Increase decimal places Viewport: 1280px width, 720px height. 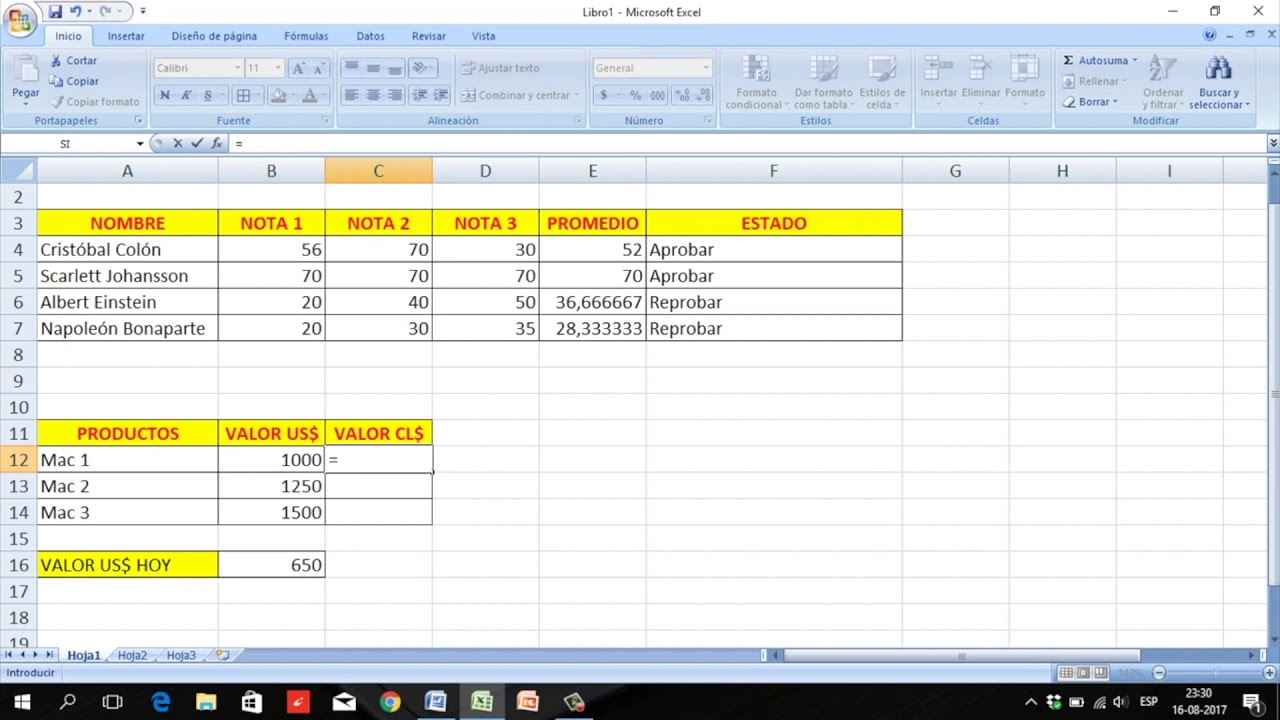(x=682, y=95)
